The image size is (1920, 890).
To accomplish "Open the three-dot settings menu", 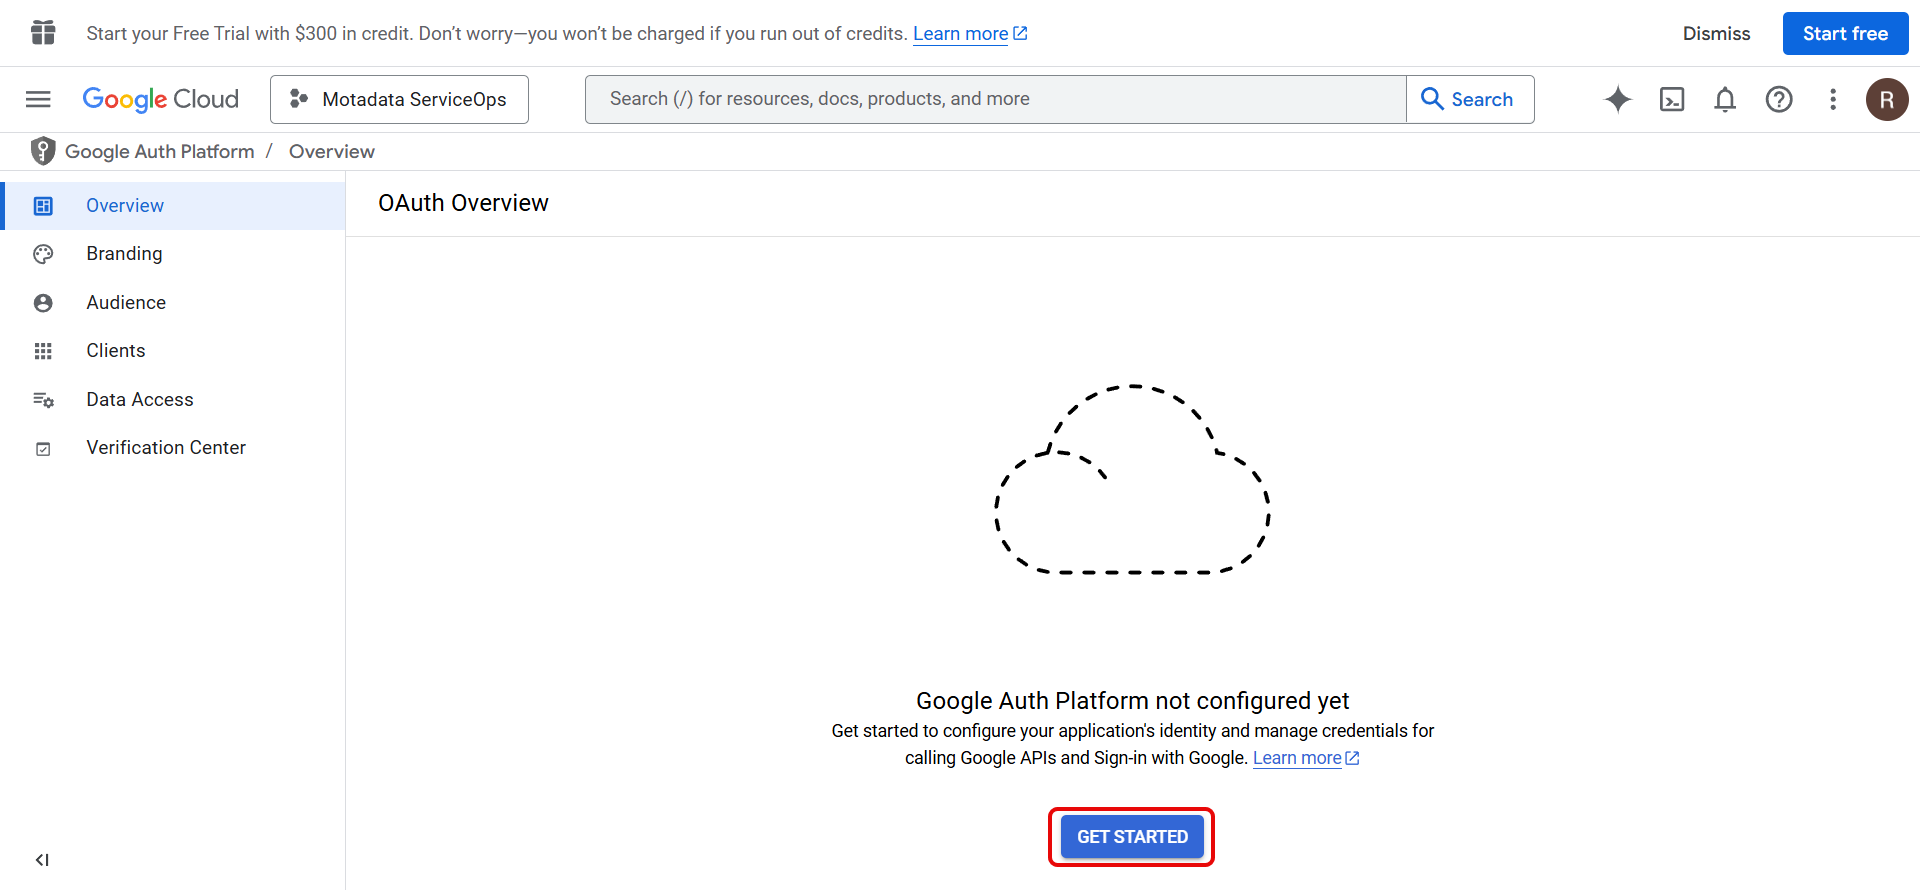I will point(1833,99).
